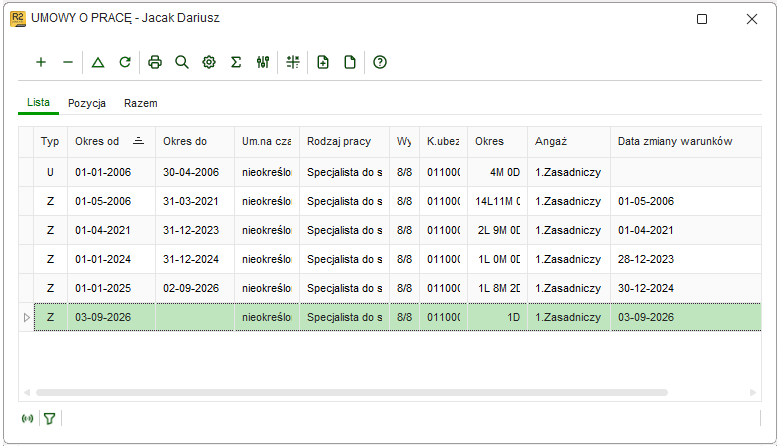Switch to the Lista tab
This screenshot has height=446, width=779.
[x=38, y=102]
